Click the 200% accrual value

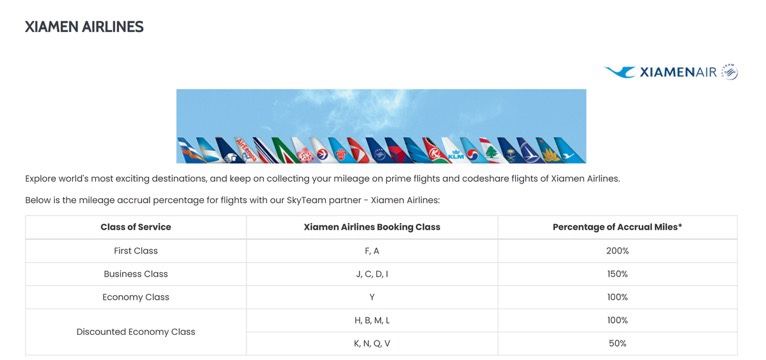click(x=617, y=251)
